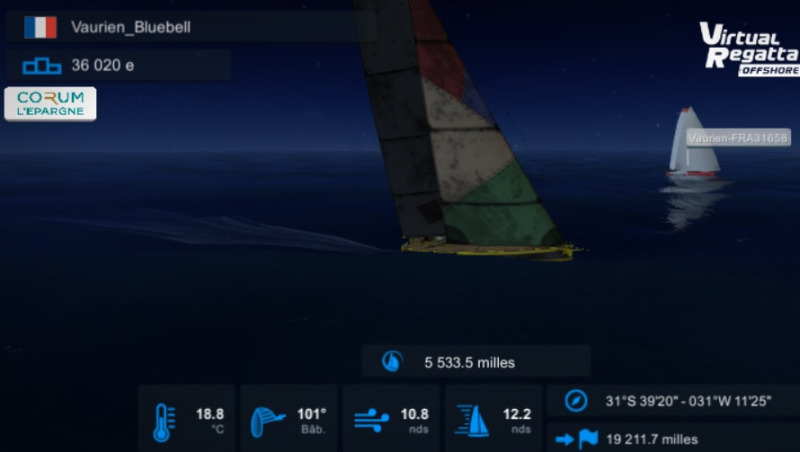Click the sail angle icon
This screenshot has width=800, height=452.
pos(267,422)
